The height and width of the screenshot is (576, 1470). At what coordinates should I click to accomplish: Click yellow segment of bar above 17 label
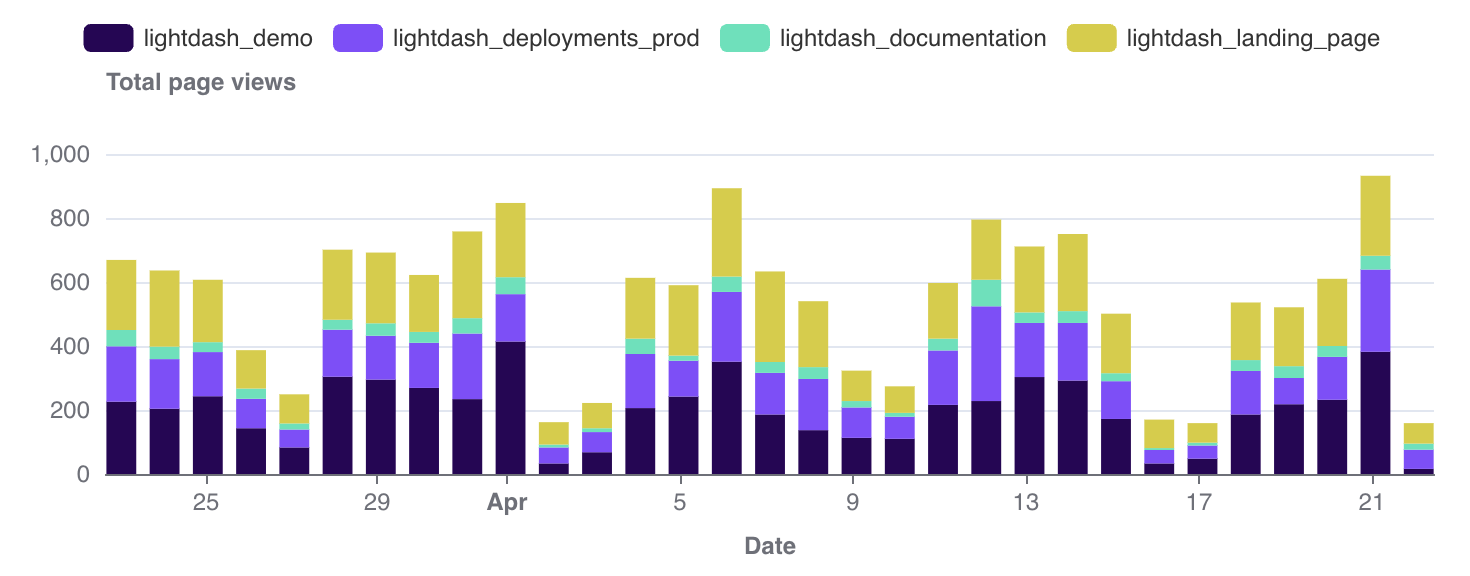[1202, 432]
